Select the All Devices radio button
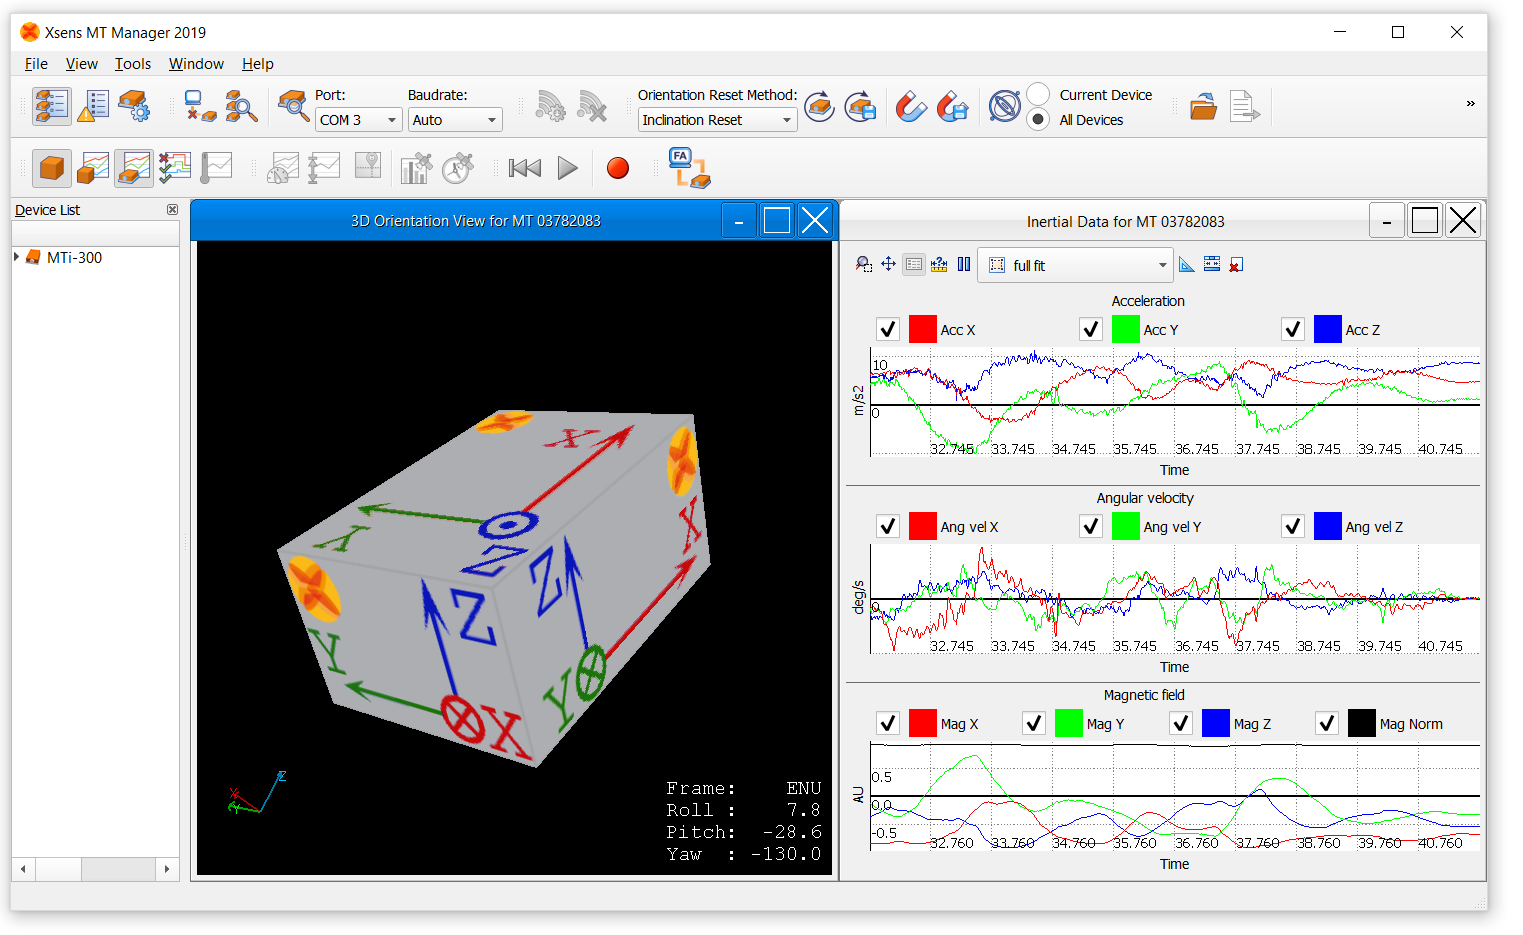 pyautogui.click(x=1037, y=120)
